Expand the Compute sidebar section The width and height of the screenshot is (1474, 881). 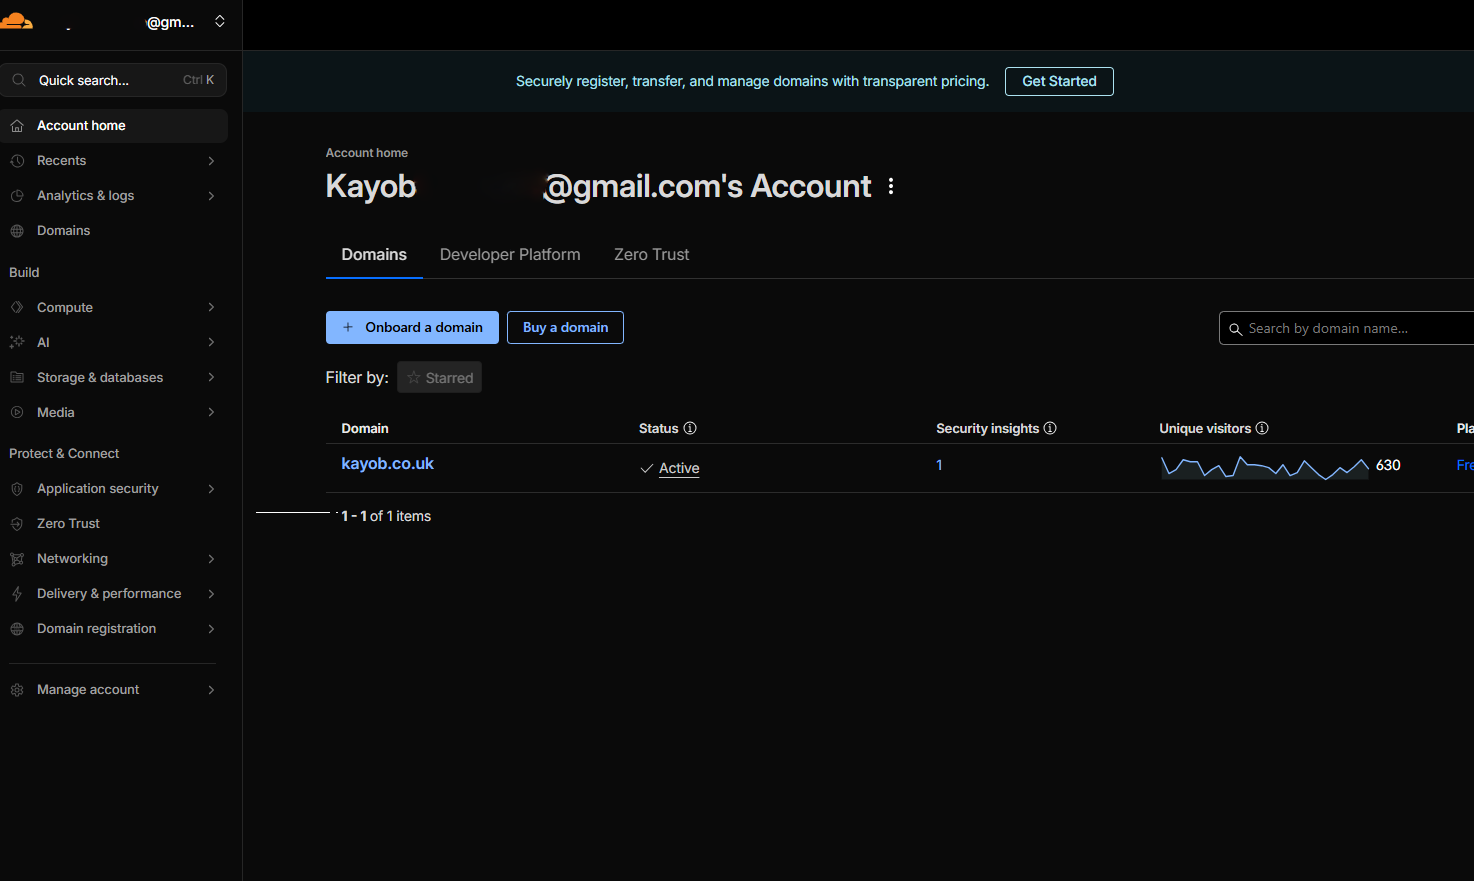click(113, 307)
